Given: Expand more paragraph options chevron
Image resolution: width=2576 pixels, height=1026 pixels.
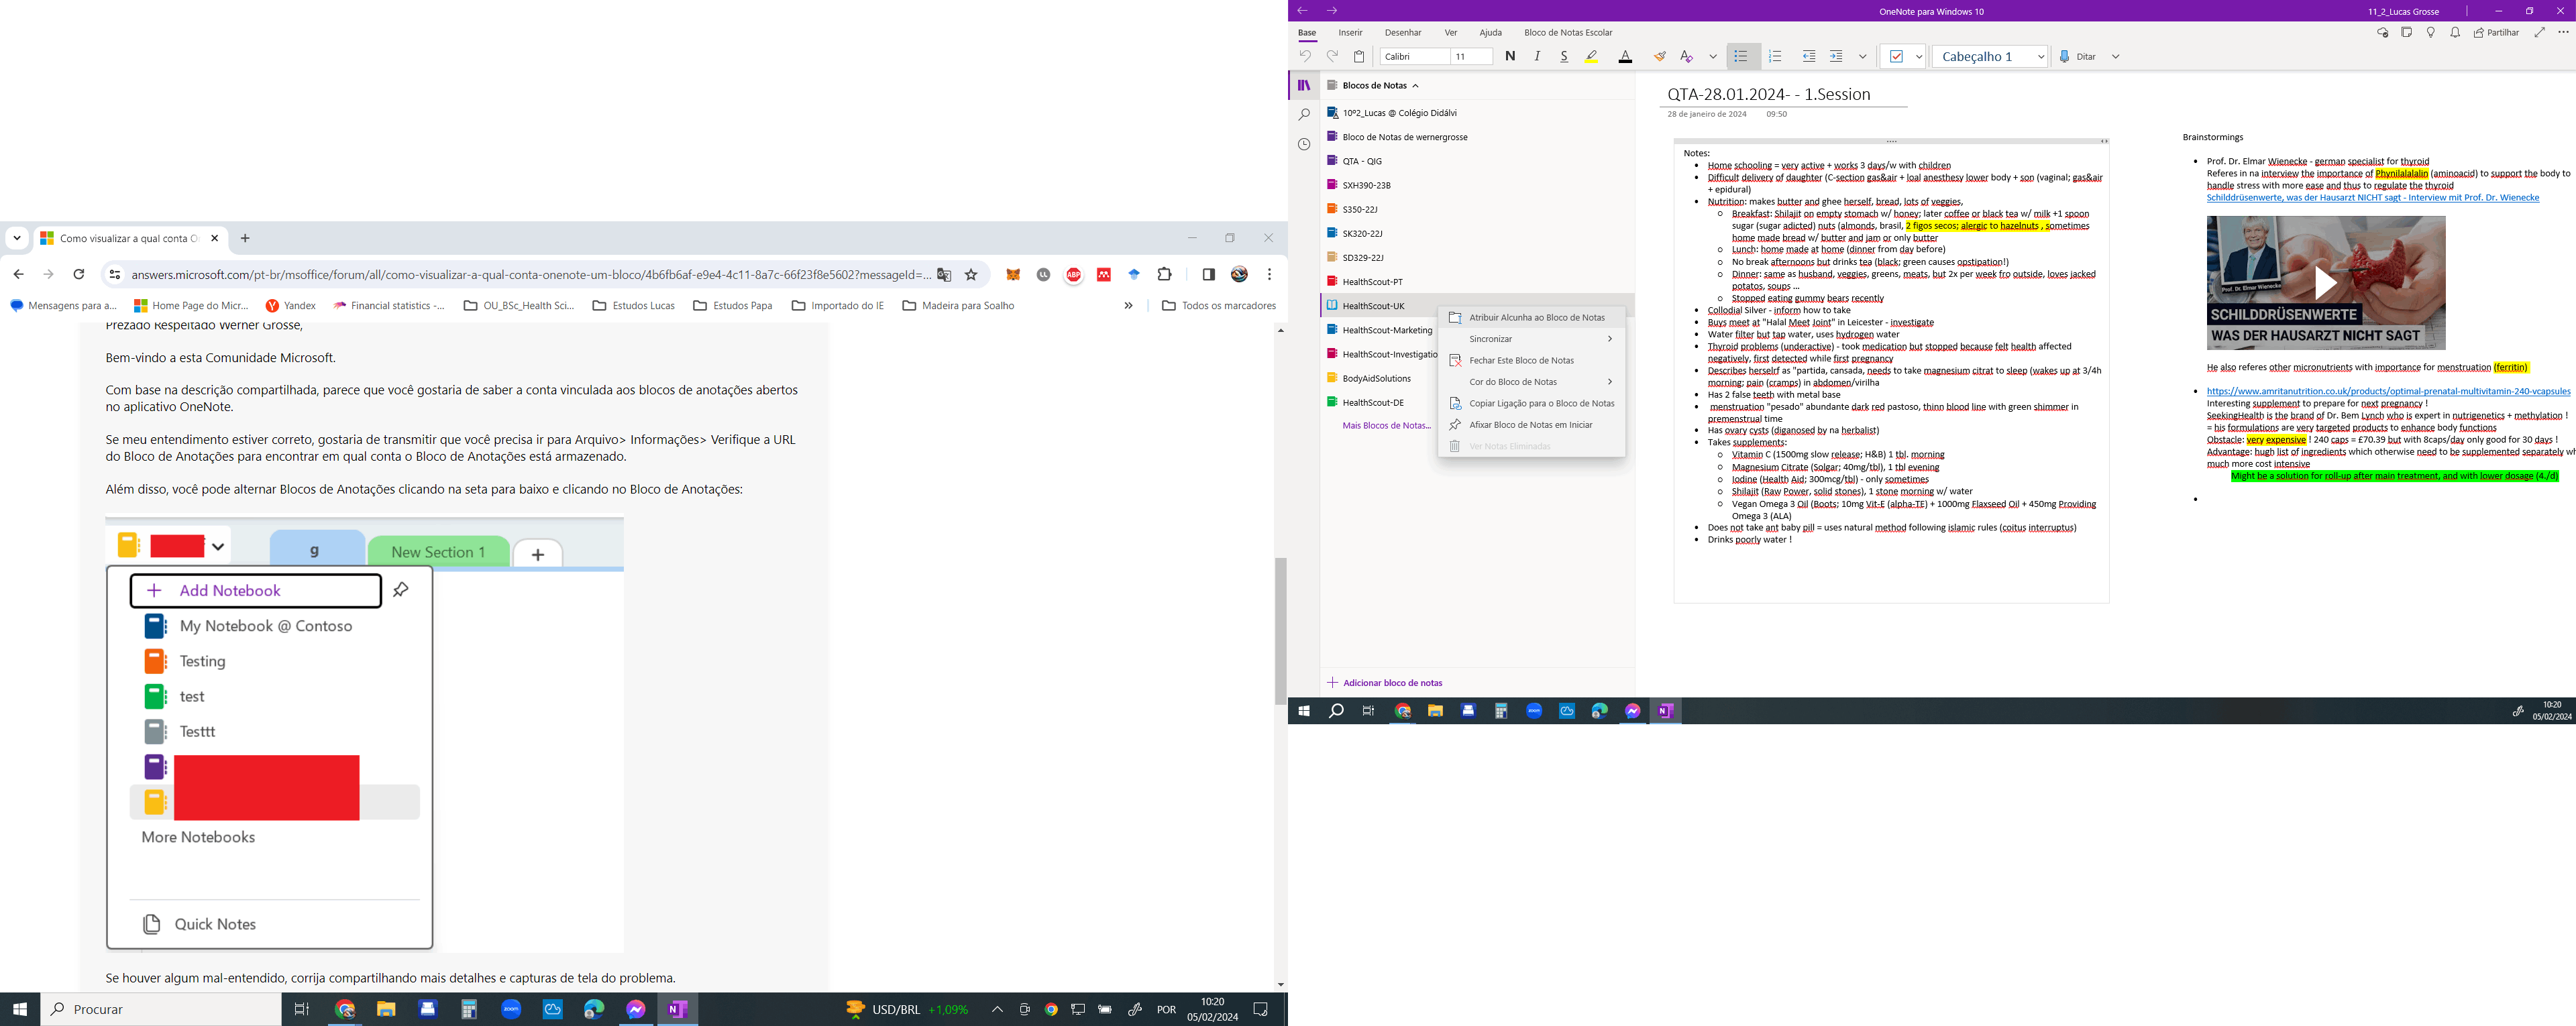Looking at the screenshot, I should coord(1862,57).
